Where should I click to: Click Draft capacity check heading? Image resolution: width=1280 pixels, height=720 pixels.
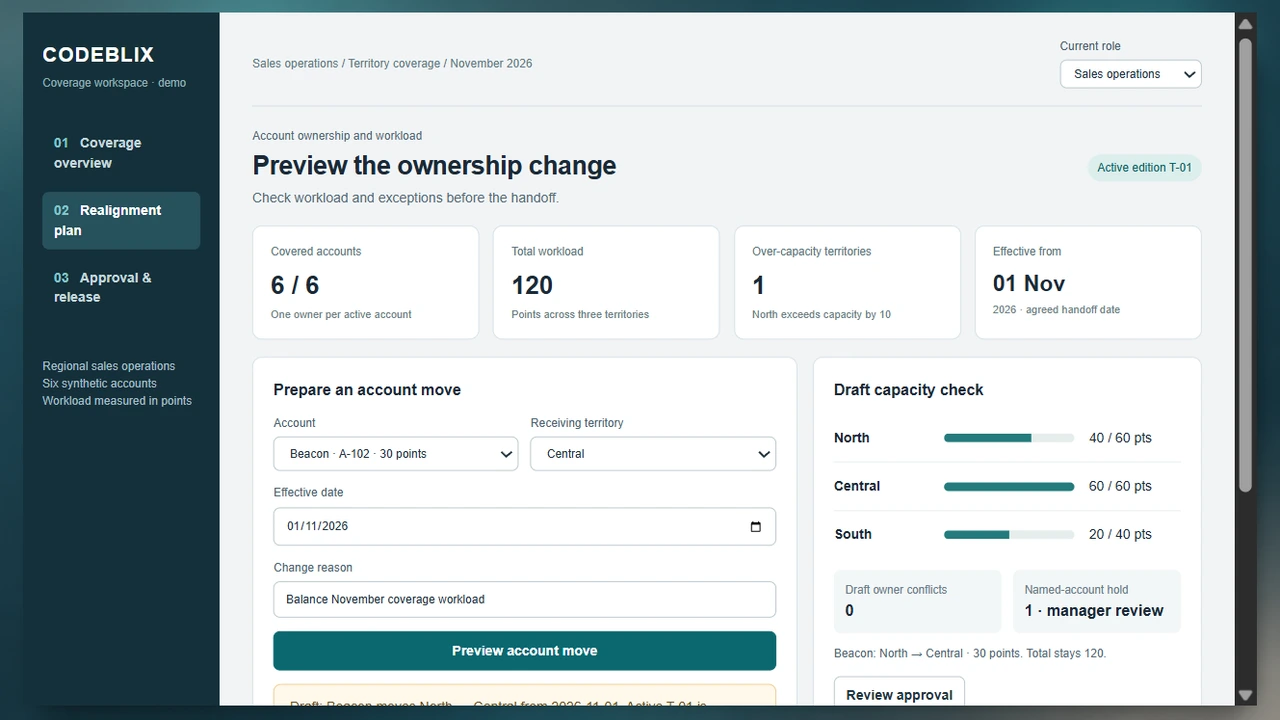pyautogui.click(x=908, y=390)
